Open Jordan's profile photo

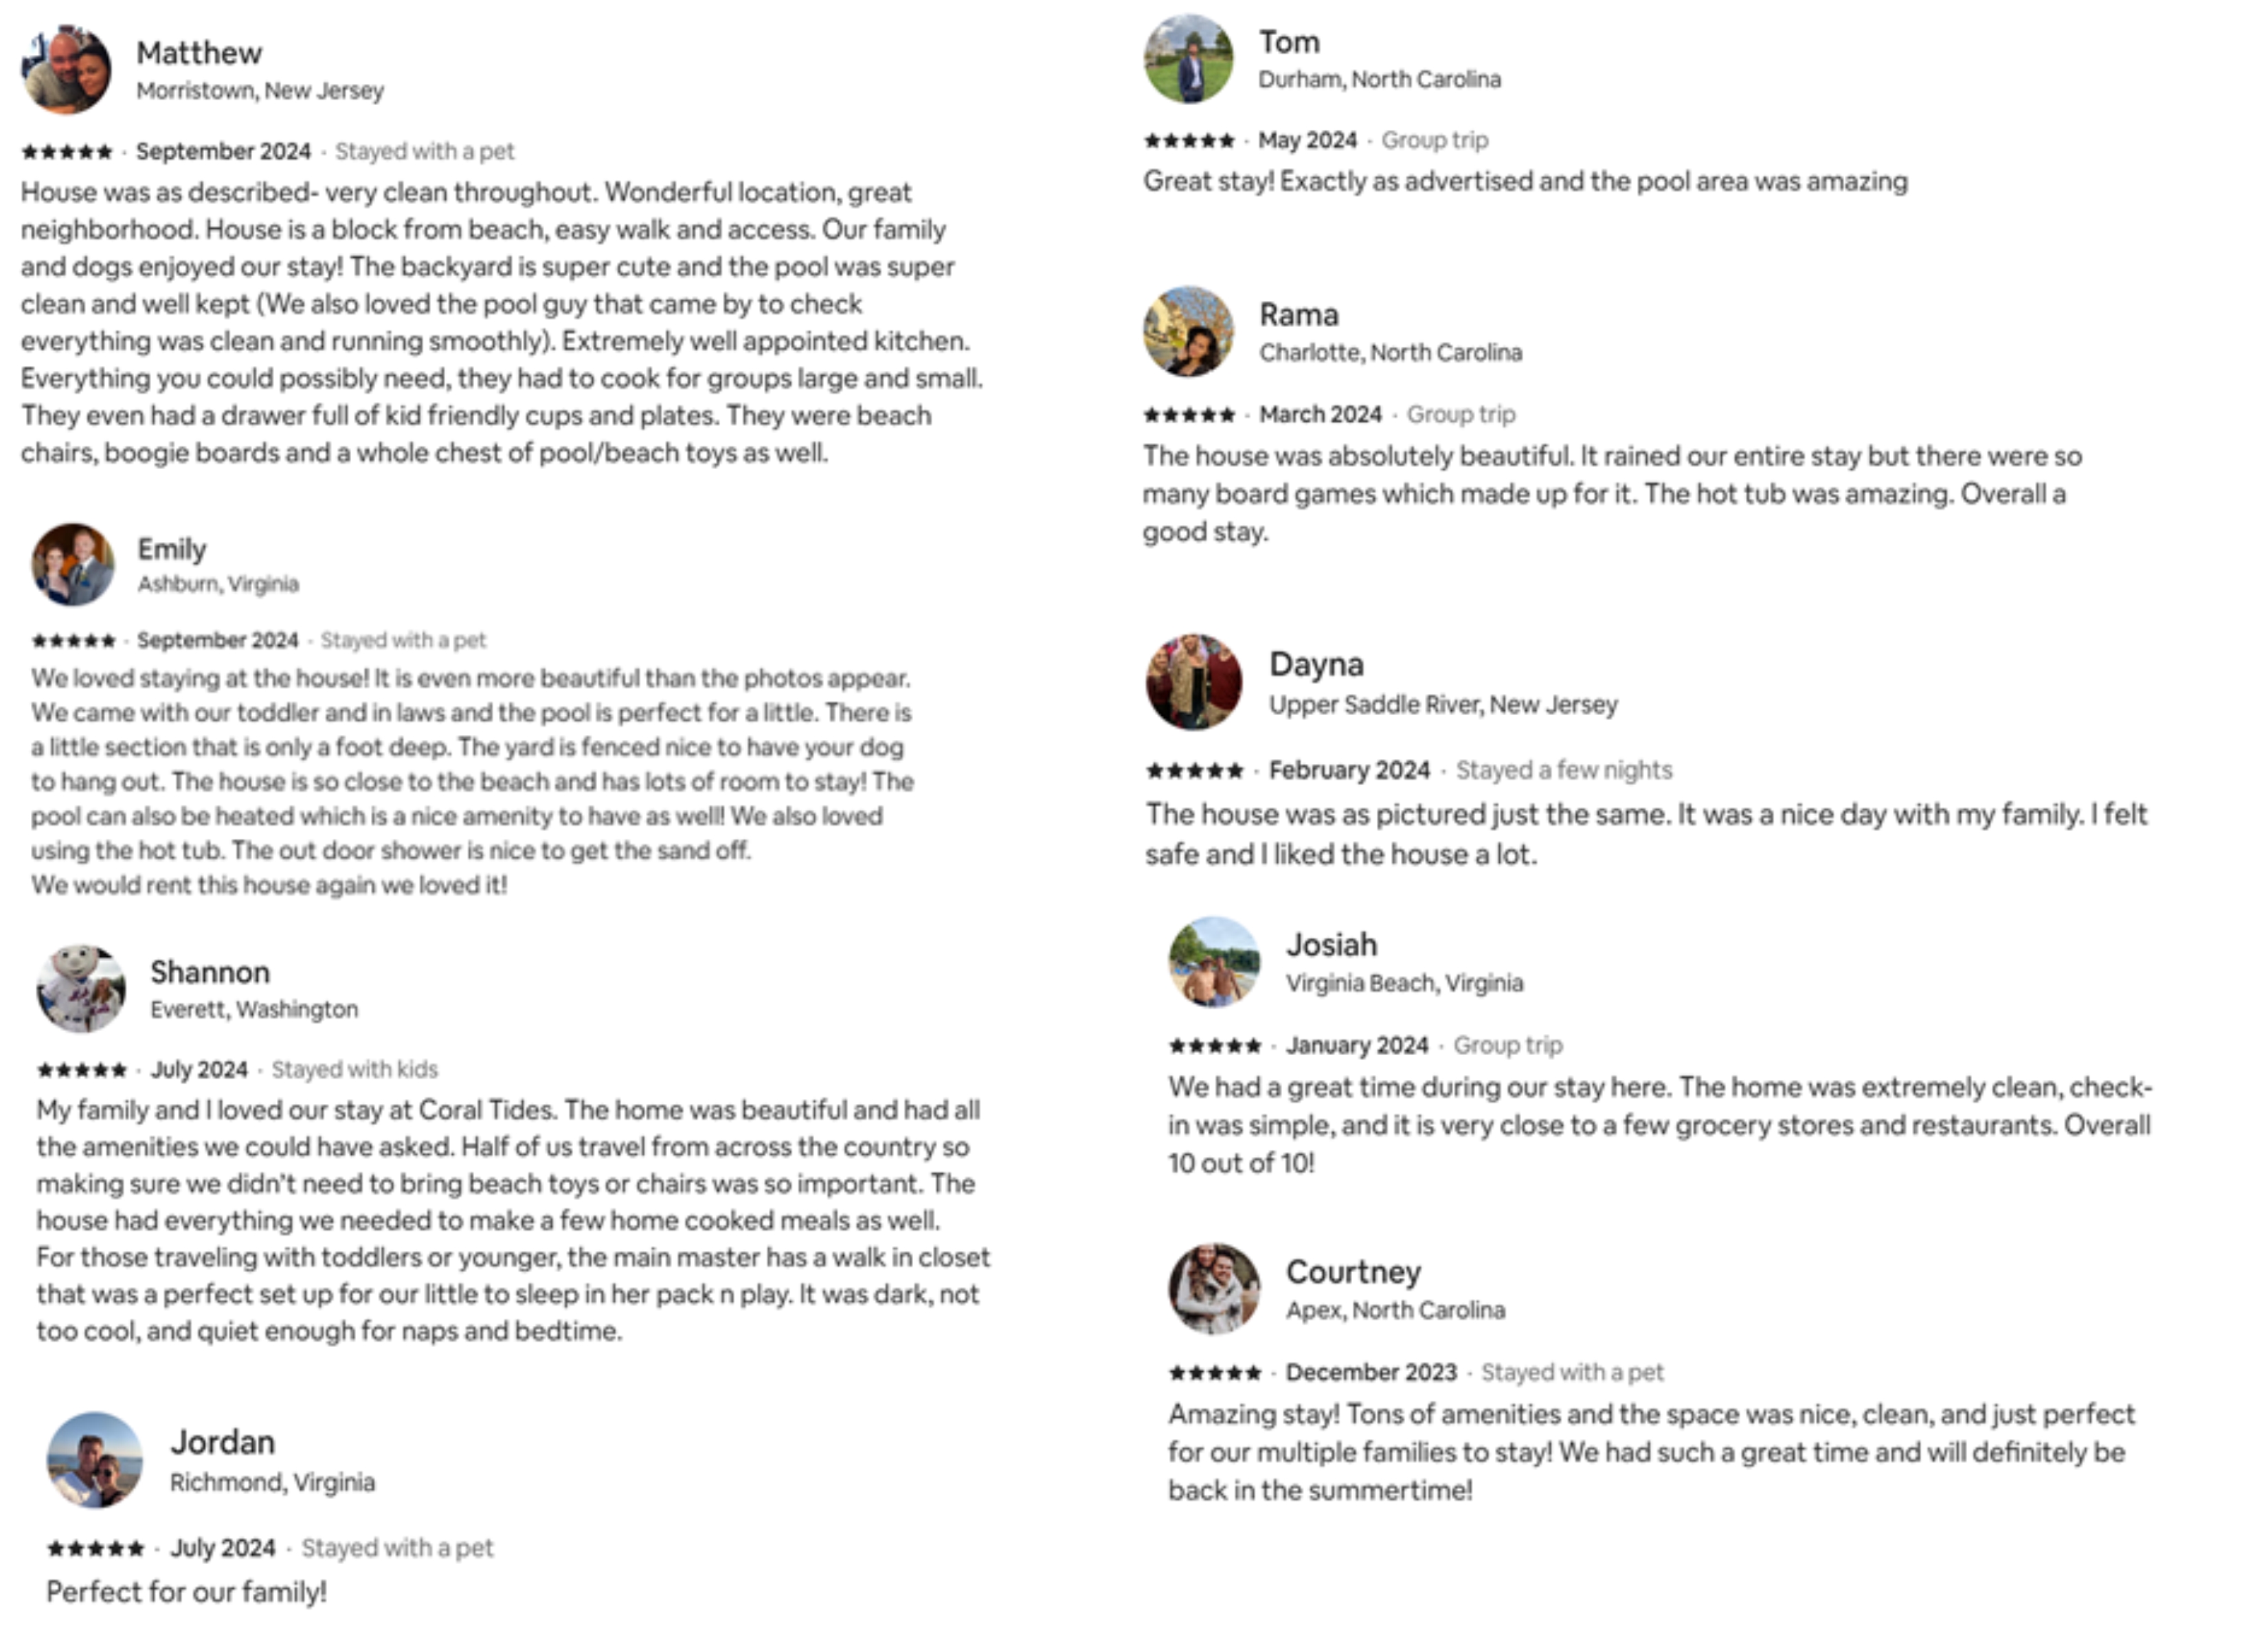click(x=95, y=1459)
